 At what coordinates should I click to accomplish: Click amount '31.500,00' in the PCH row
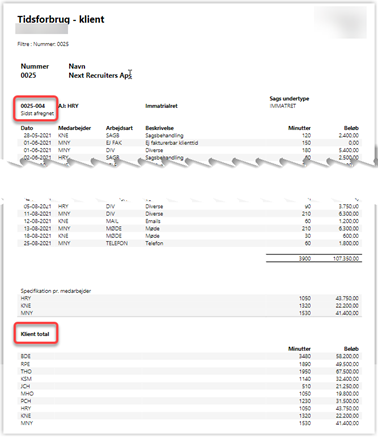(347, 401)
